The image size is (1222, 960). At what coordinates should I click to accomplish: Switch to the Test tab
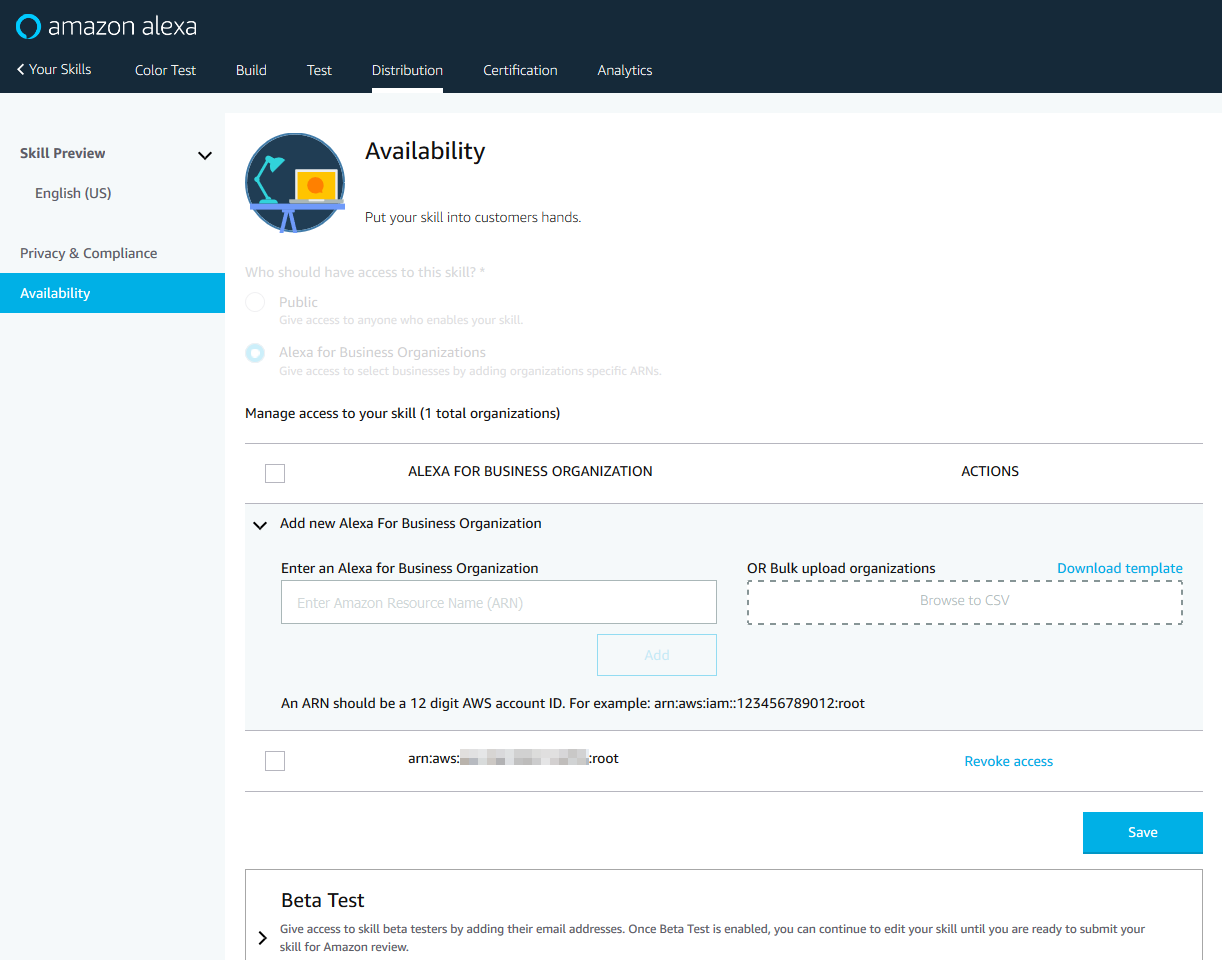pos(319,70)
